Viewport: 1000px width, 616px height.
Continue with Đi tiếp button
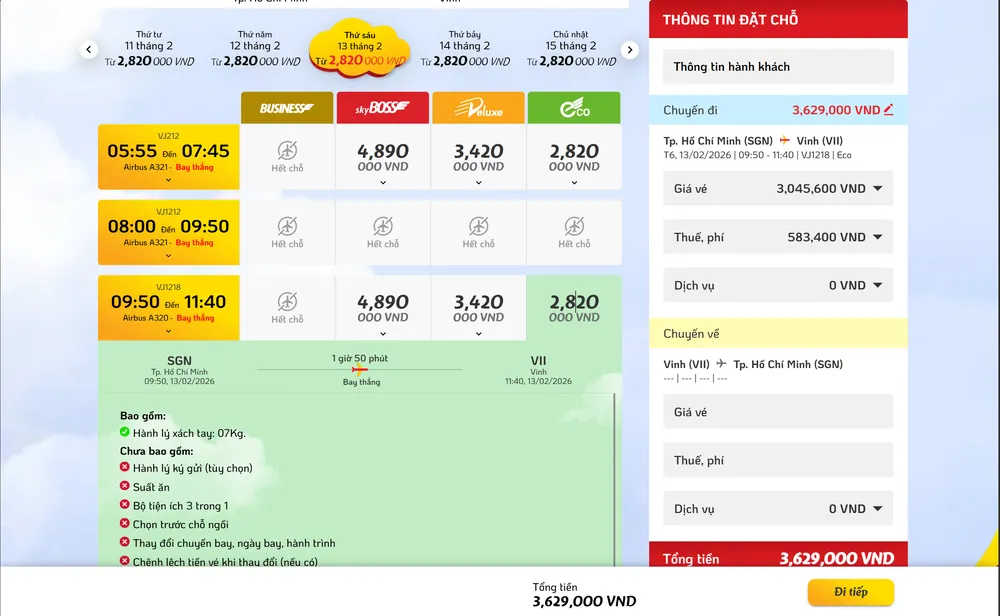point(851,592)
